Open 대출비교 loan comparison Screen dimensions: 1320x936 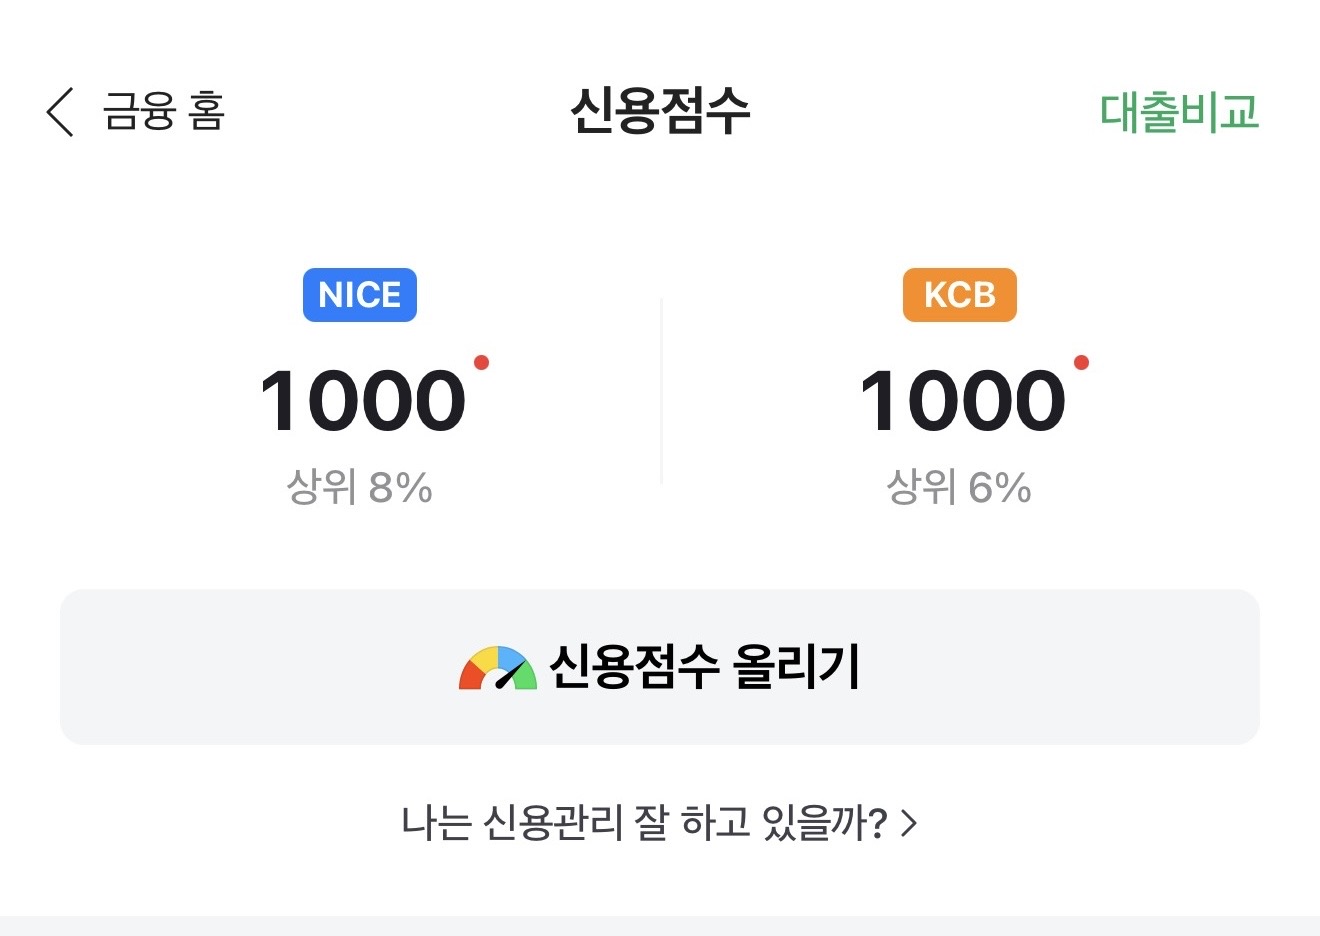coord(1179,112)
